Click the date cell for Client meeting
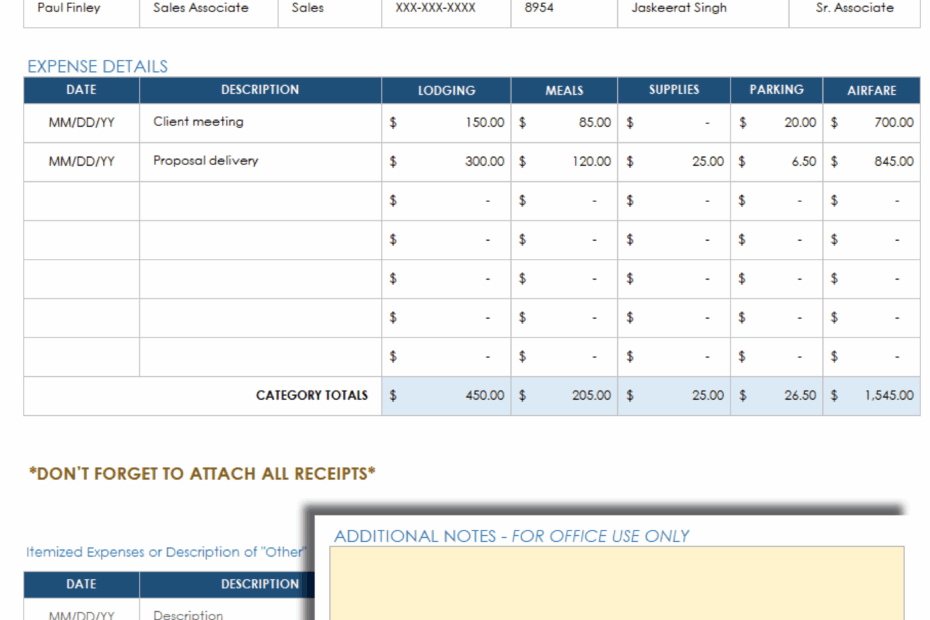Viewport: 930px width, 620px height. 81,123
